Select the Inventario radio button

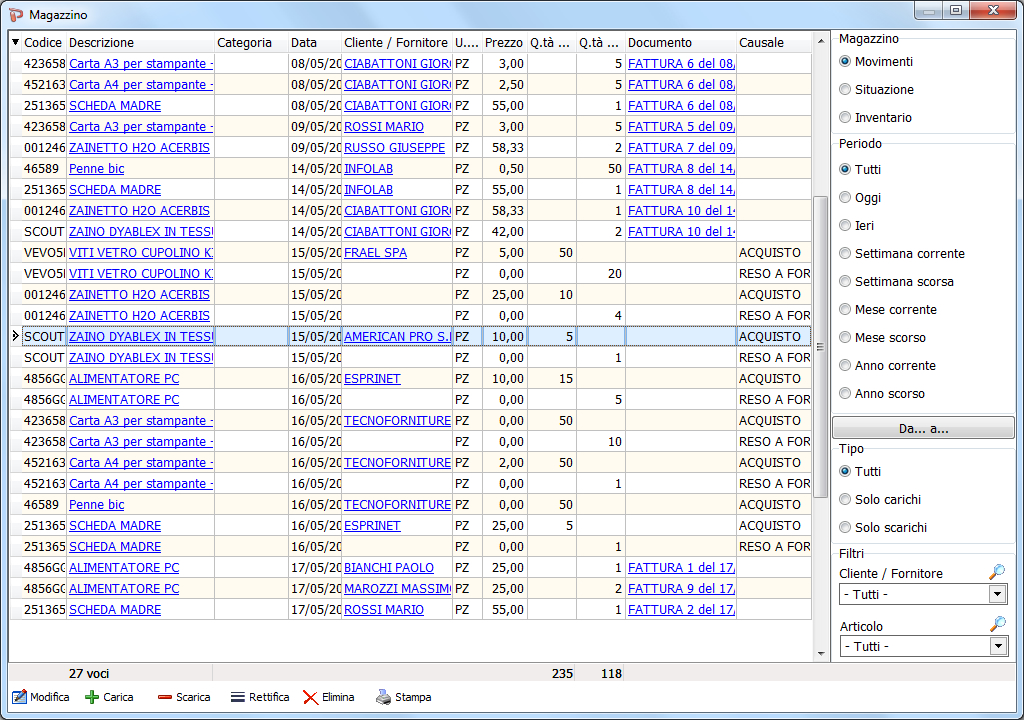(845, 118)
